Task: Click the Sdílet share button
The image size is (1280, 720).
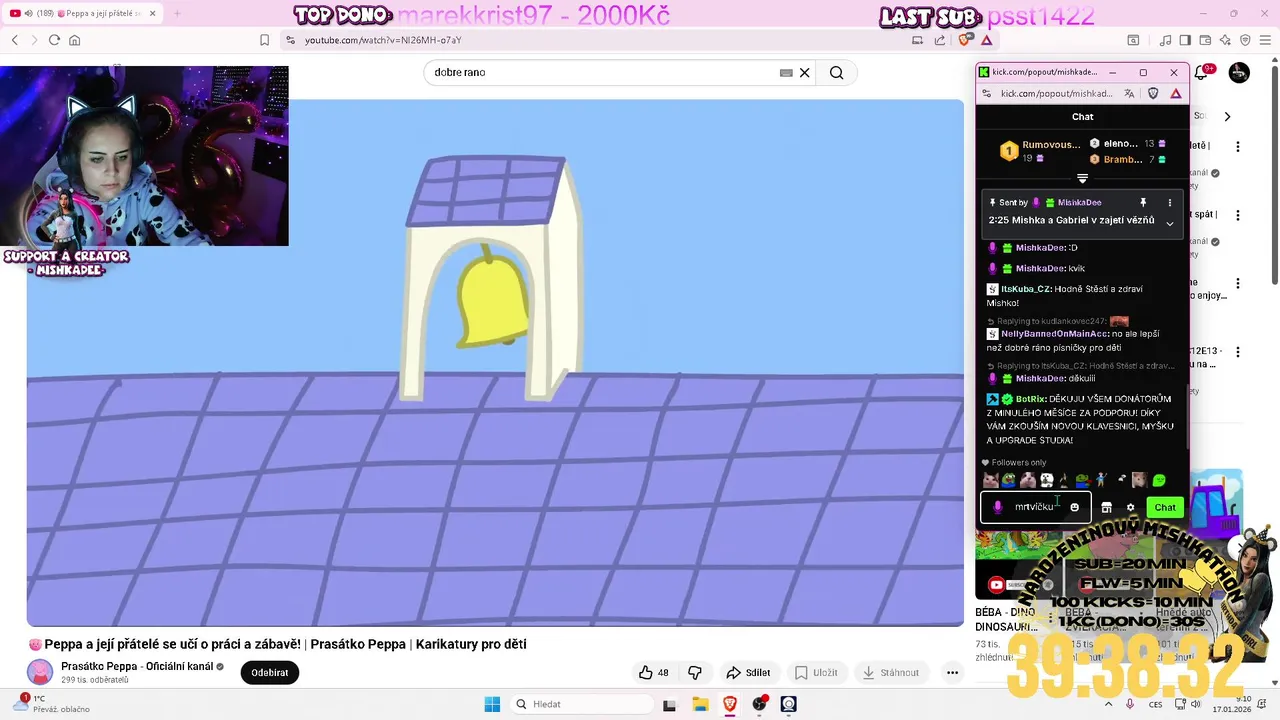Action: click(748, 673)
